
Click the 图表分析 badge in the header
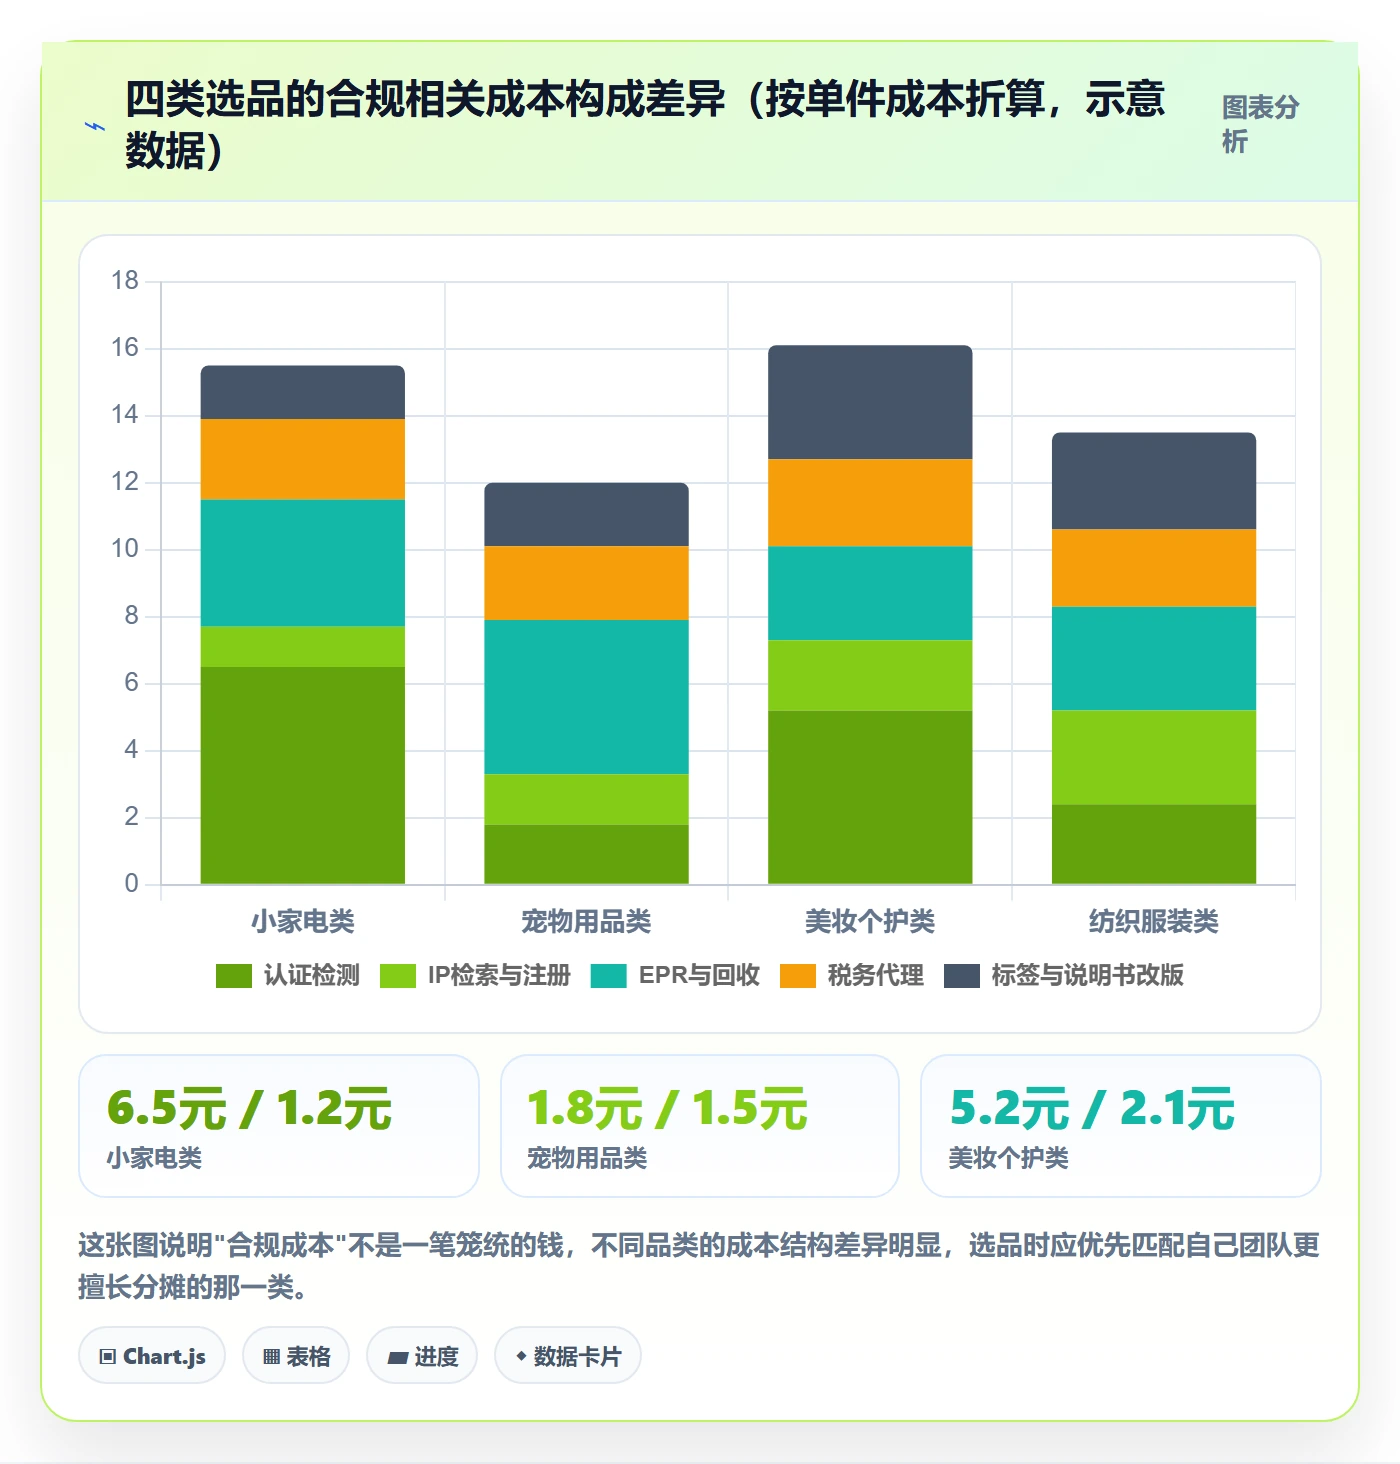[1260, 124]
